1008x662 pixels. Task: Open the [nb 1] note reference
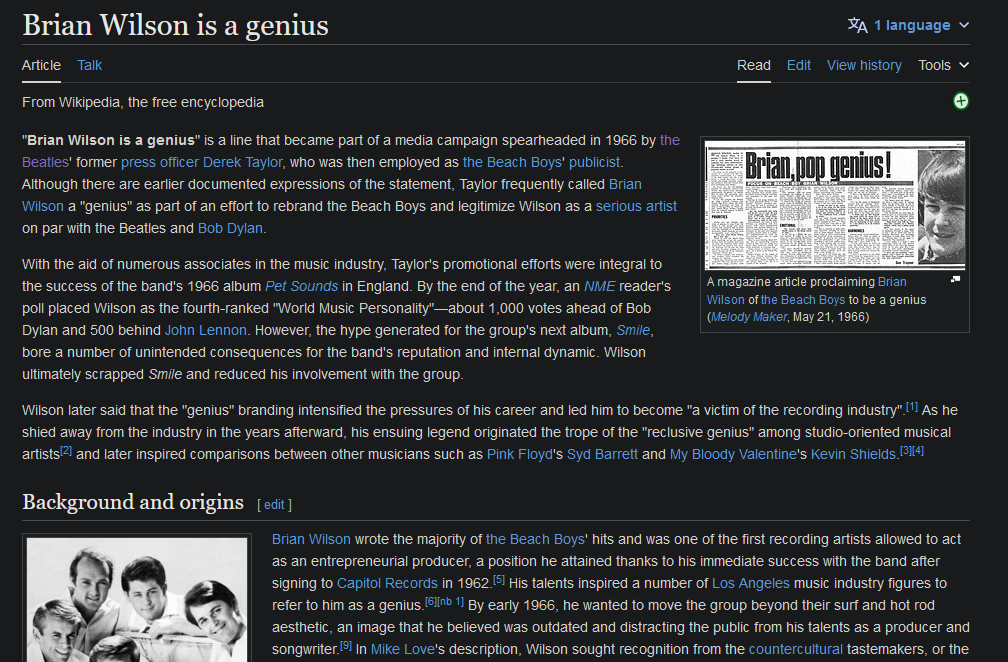[x=451, y=602]
